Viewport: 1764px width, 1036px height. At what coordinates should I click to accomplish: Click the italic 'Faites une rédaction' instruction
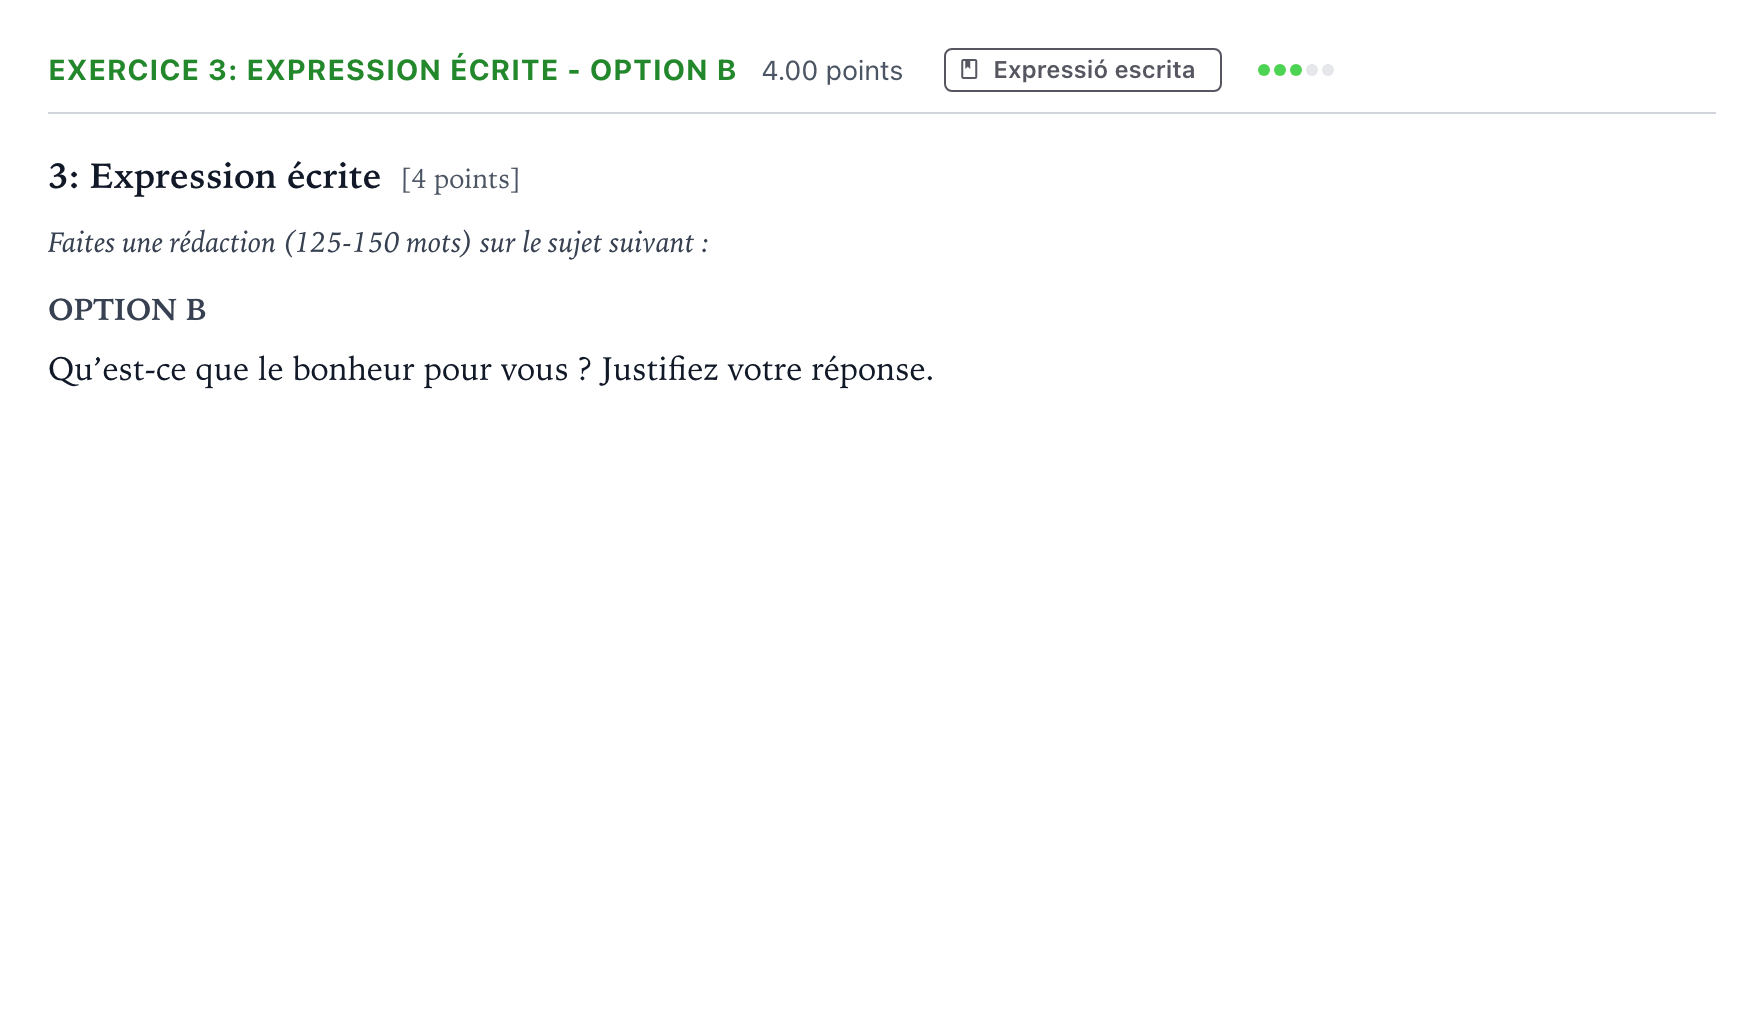[x=162, y=243]
